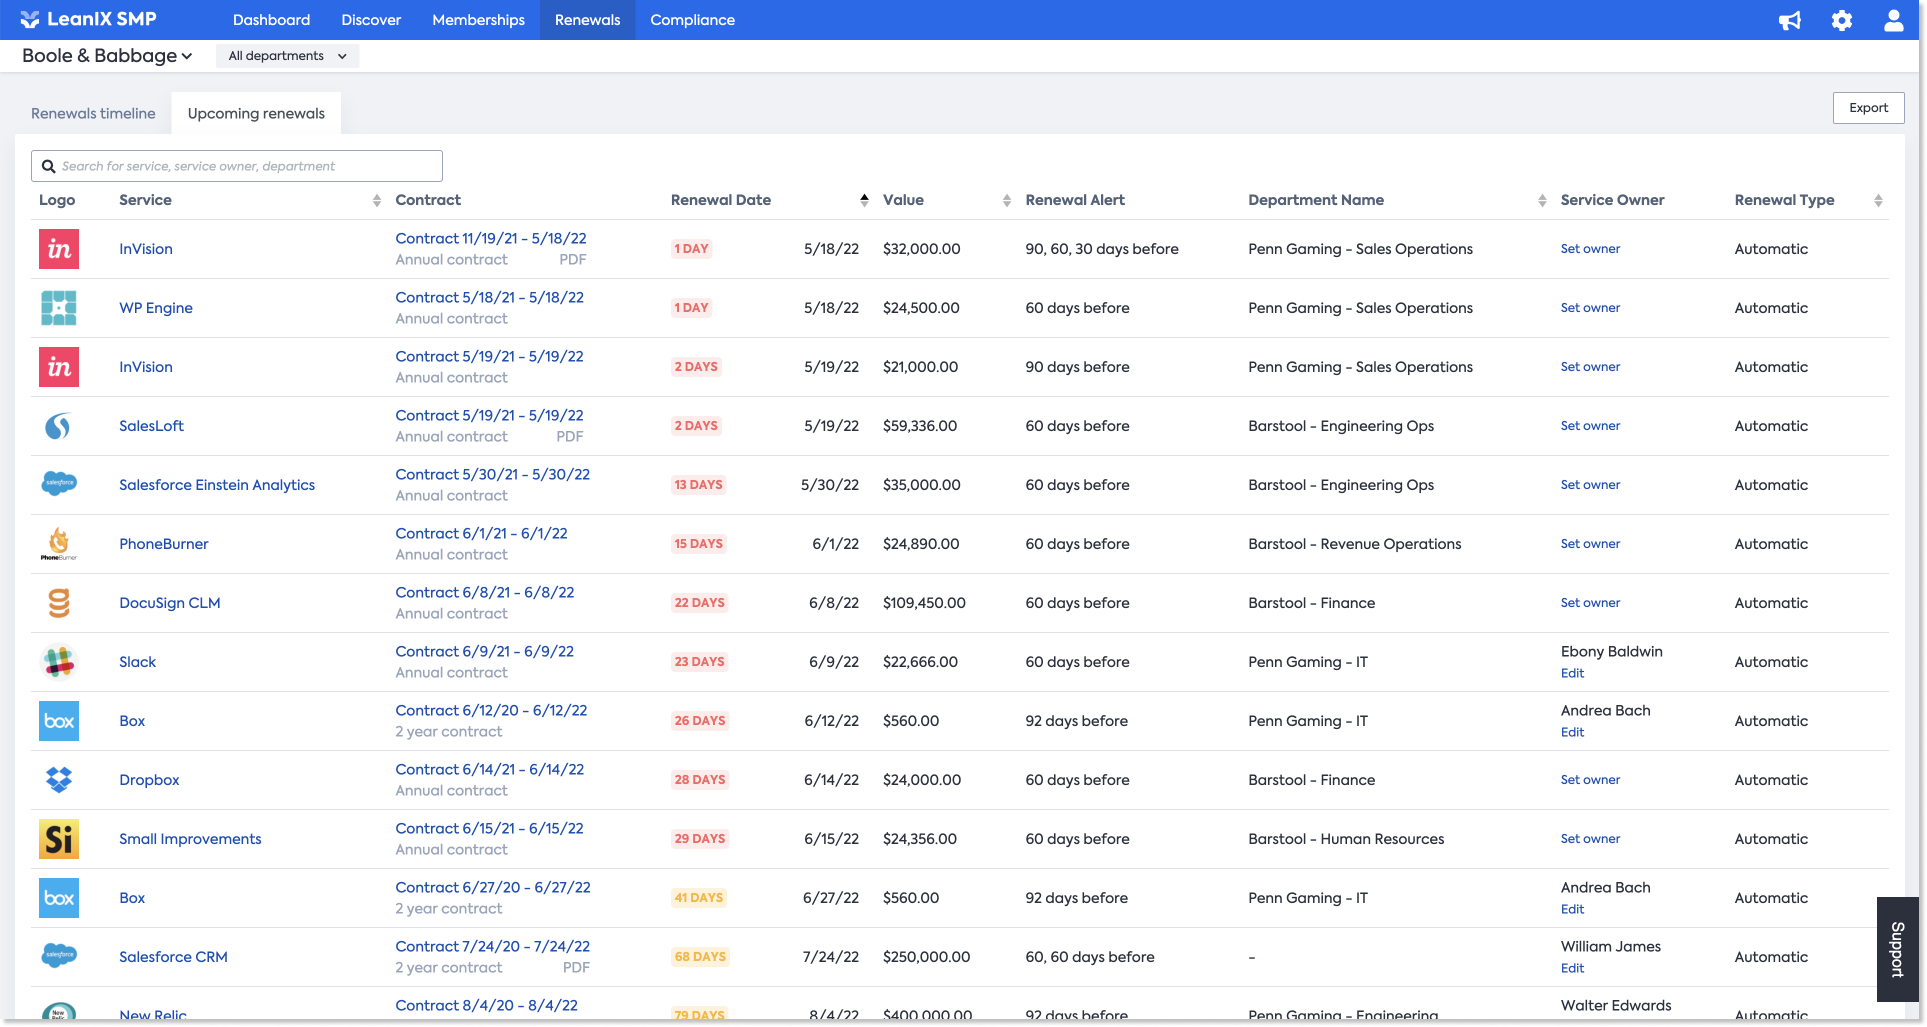Click the LeanIX SMP logo
This screenshot has height=1027, width=1927.
[x=88, y=20]
